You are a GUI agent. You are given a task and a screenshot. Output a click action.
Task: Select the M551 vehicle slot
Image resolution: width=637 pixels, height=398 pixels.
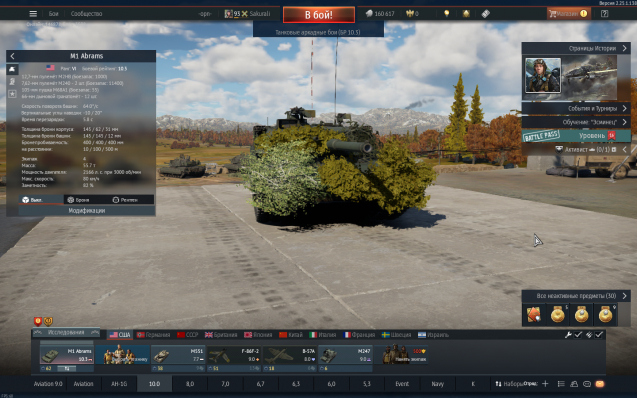(x=178, y=359)
